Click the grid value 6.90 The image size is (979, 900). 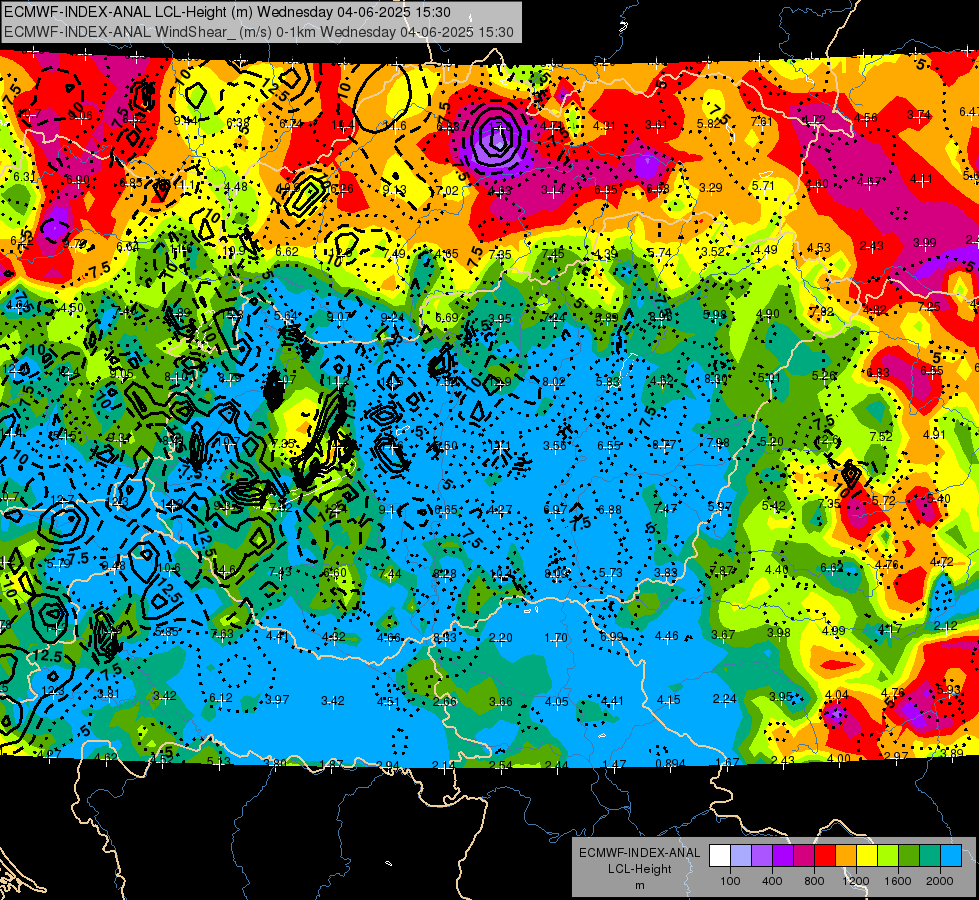pyautogui.click(x=77, y=180)
